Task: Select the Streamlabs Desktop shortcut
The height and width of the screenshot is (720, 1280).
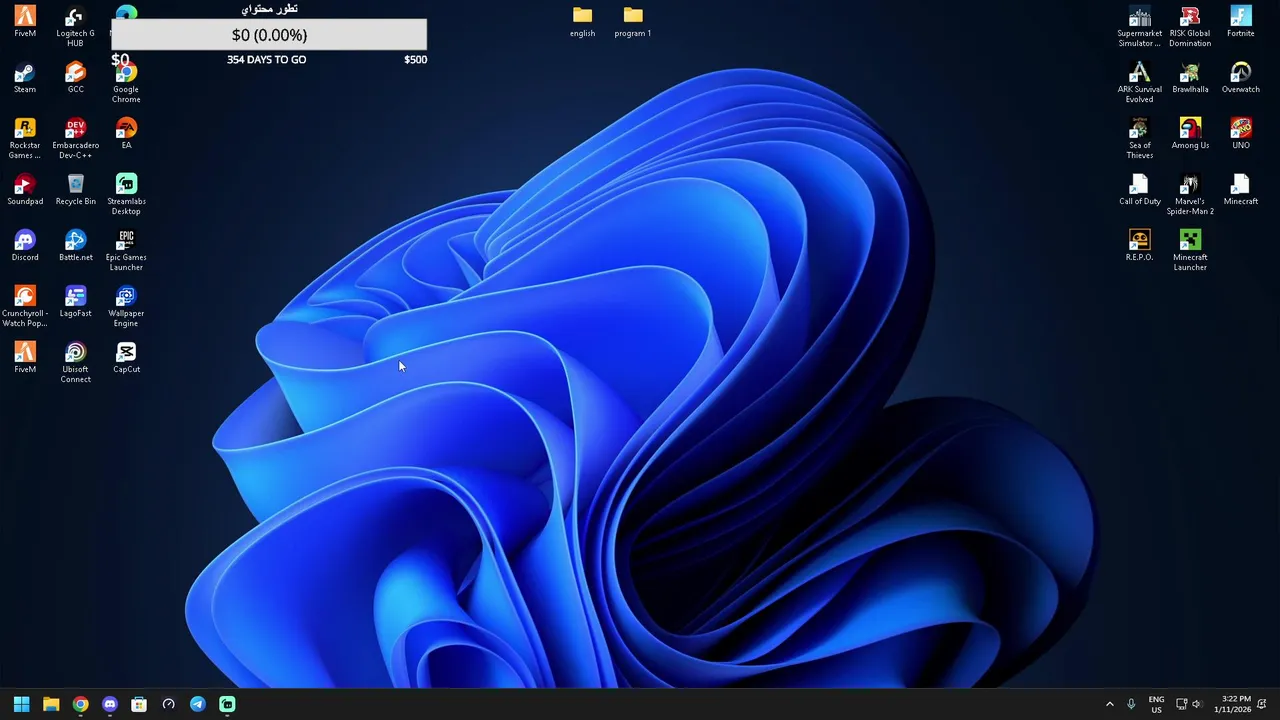Action: point(126,195)
